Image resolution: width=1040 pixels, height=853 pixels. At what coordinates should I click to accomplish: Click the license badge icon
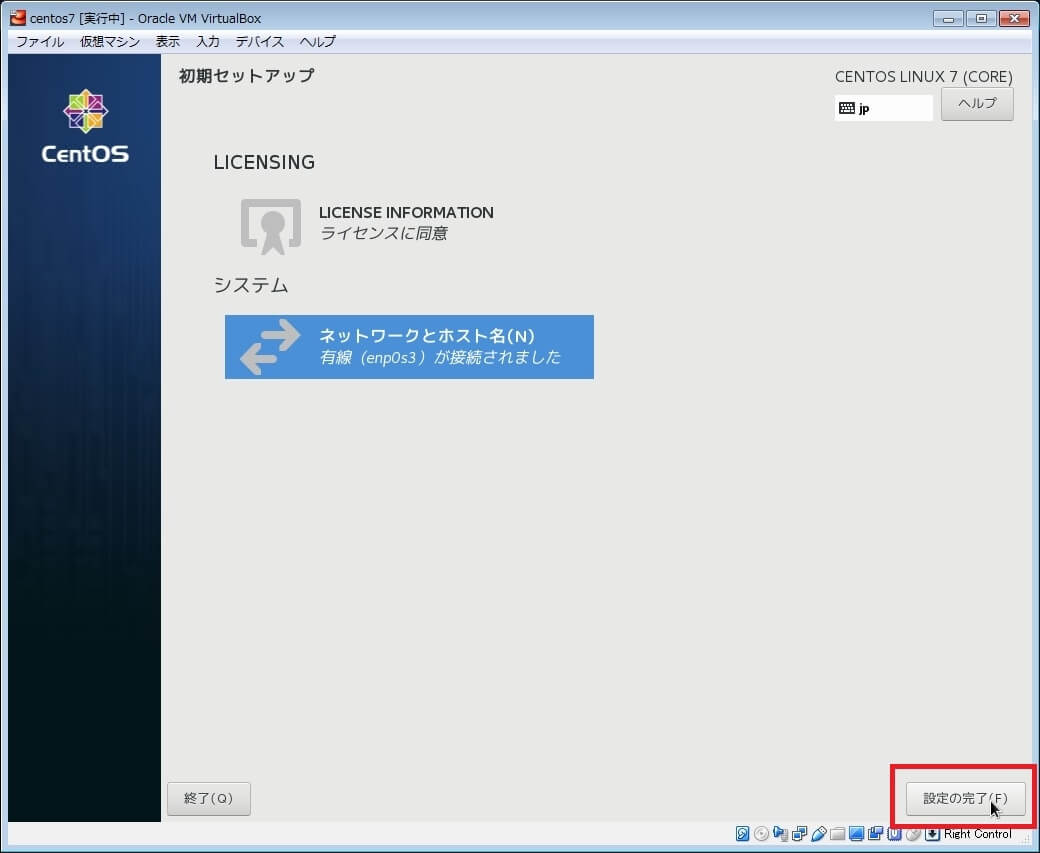tap(270, 224)
